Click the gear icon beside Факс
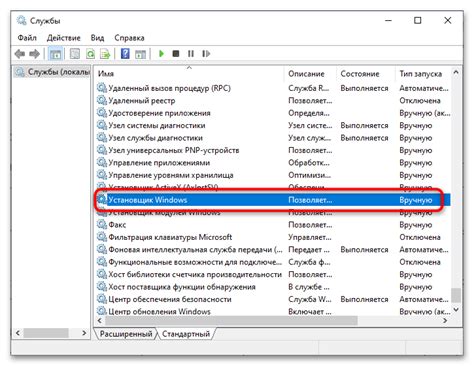The height and width of the screenshot is (366, 474). tap(102, 224)
